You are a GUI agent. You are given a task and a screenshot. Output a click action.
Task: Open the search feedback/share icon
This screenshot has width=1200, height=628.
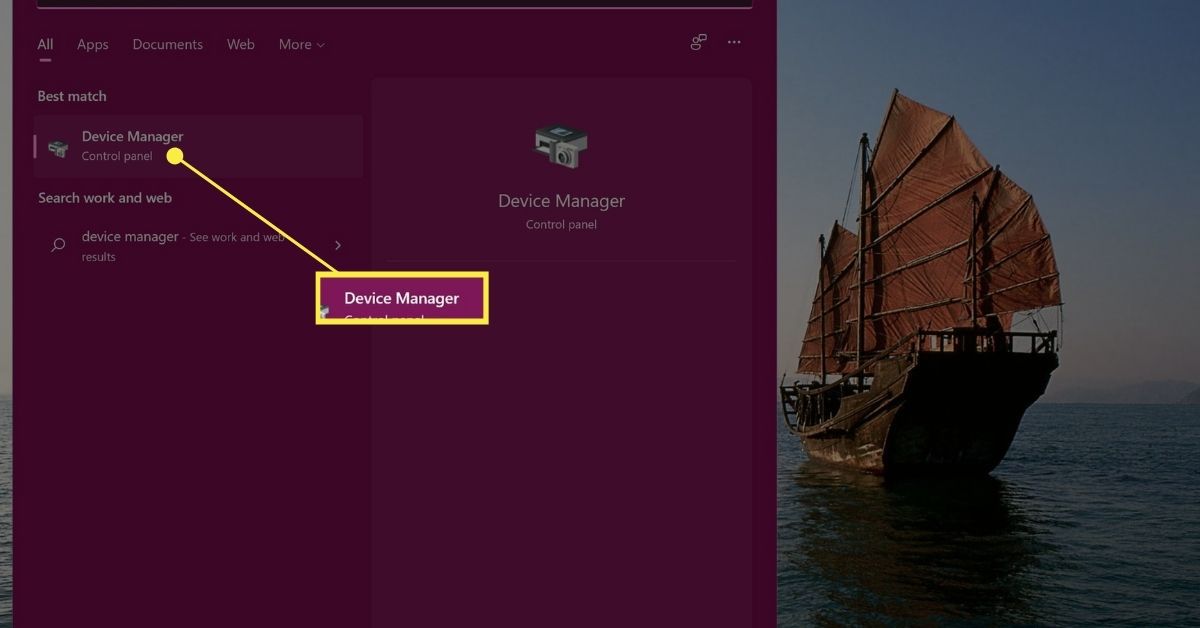click(698, 42)
